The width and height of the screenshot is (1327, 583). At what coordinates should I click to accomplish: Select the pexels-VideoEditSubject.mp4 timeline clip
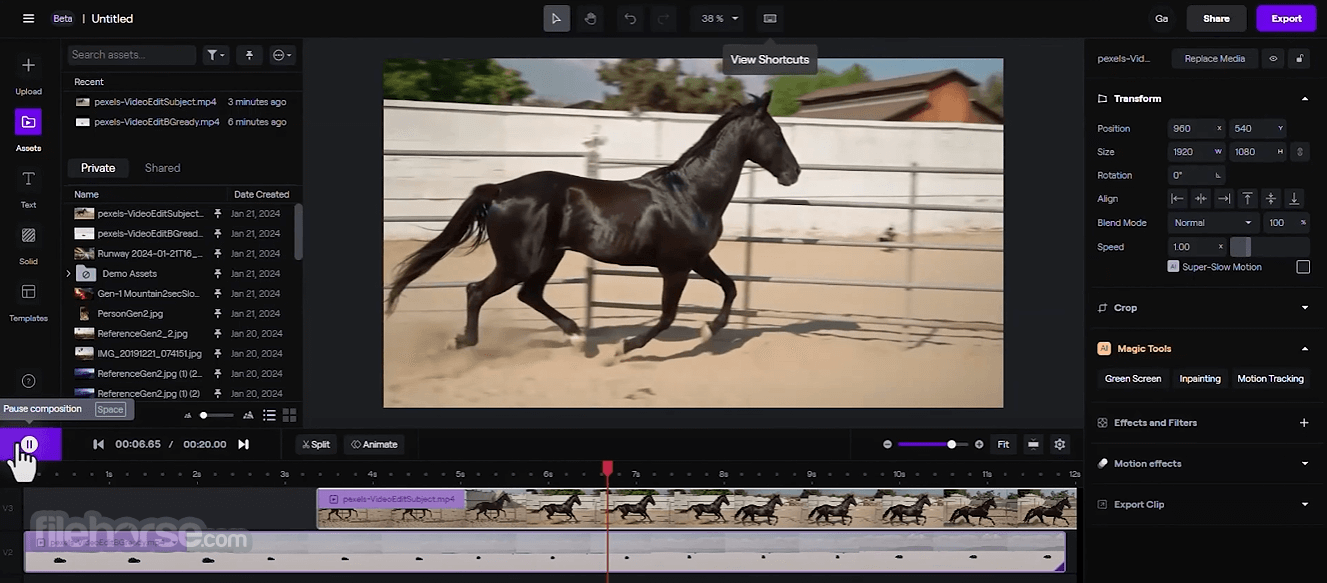pyautogui.click(x=696, y=508)
